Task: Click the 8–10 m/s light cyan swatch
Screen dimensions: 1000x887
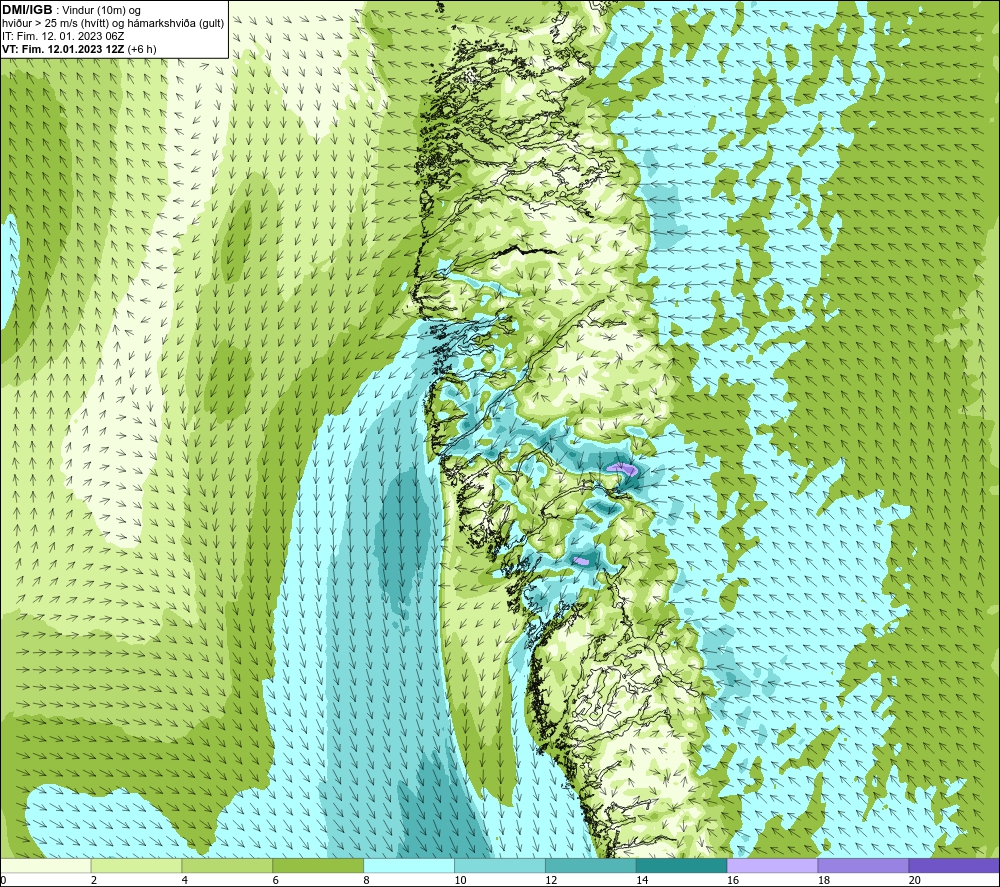Action: (x=409, y=865)
